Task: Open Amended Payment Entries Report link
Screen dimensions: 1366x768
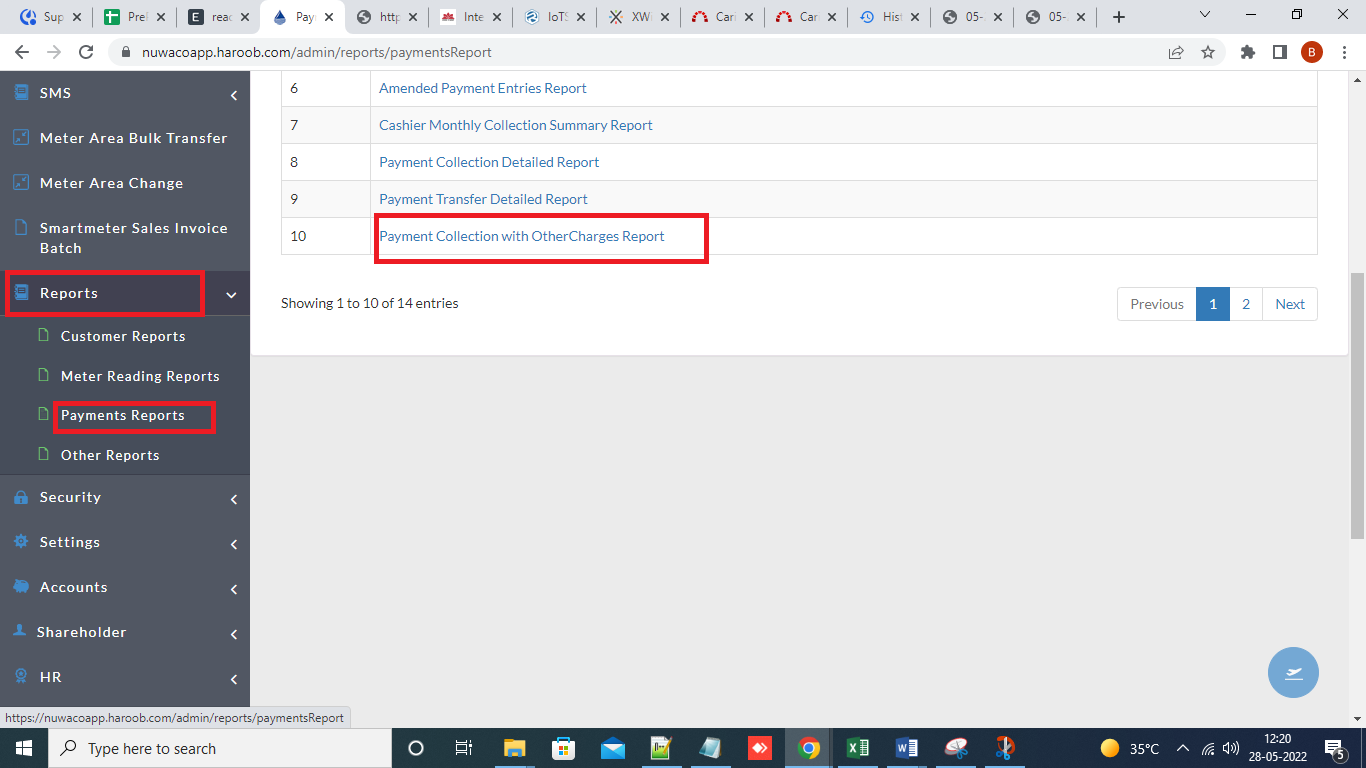Action: click(483, 88)
